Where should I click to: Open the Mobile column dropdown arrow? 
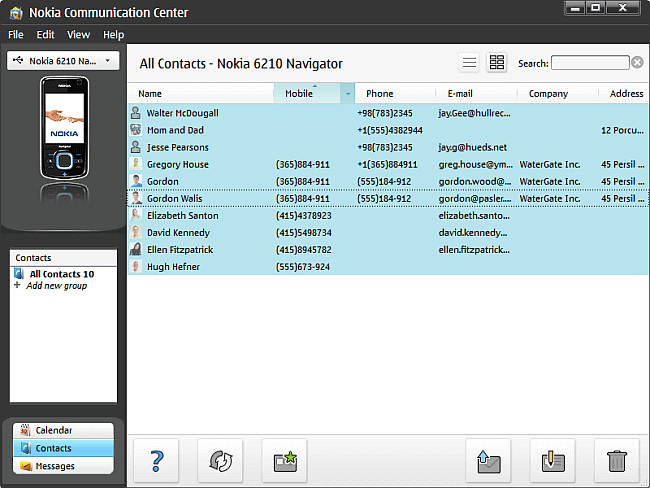[348, 94]
